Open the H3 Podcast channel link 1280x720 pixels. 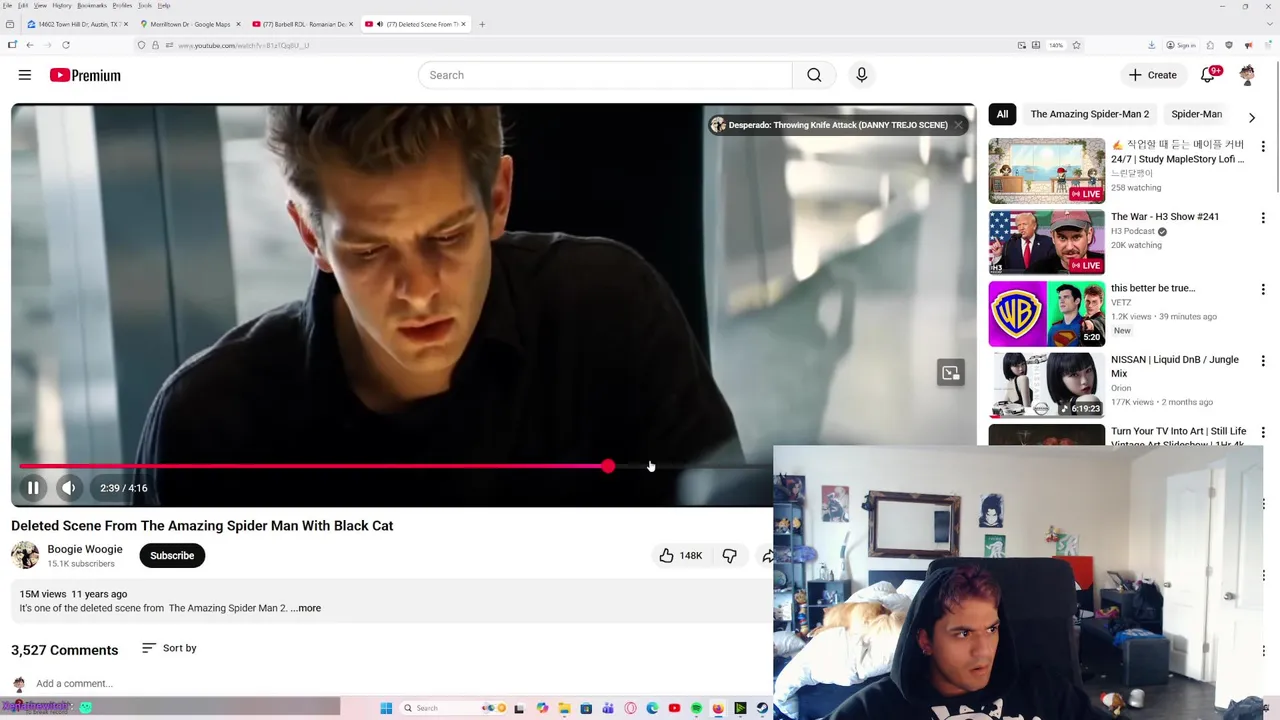coord(1133,231)
